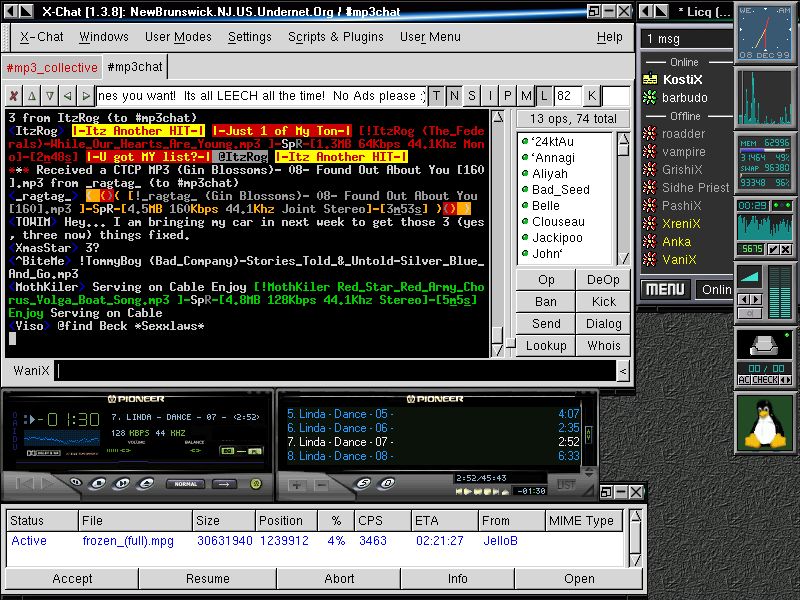Toggle the L user limit mode button

click(543, 96)
